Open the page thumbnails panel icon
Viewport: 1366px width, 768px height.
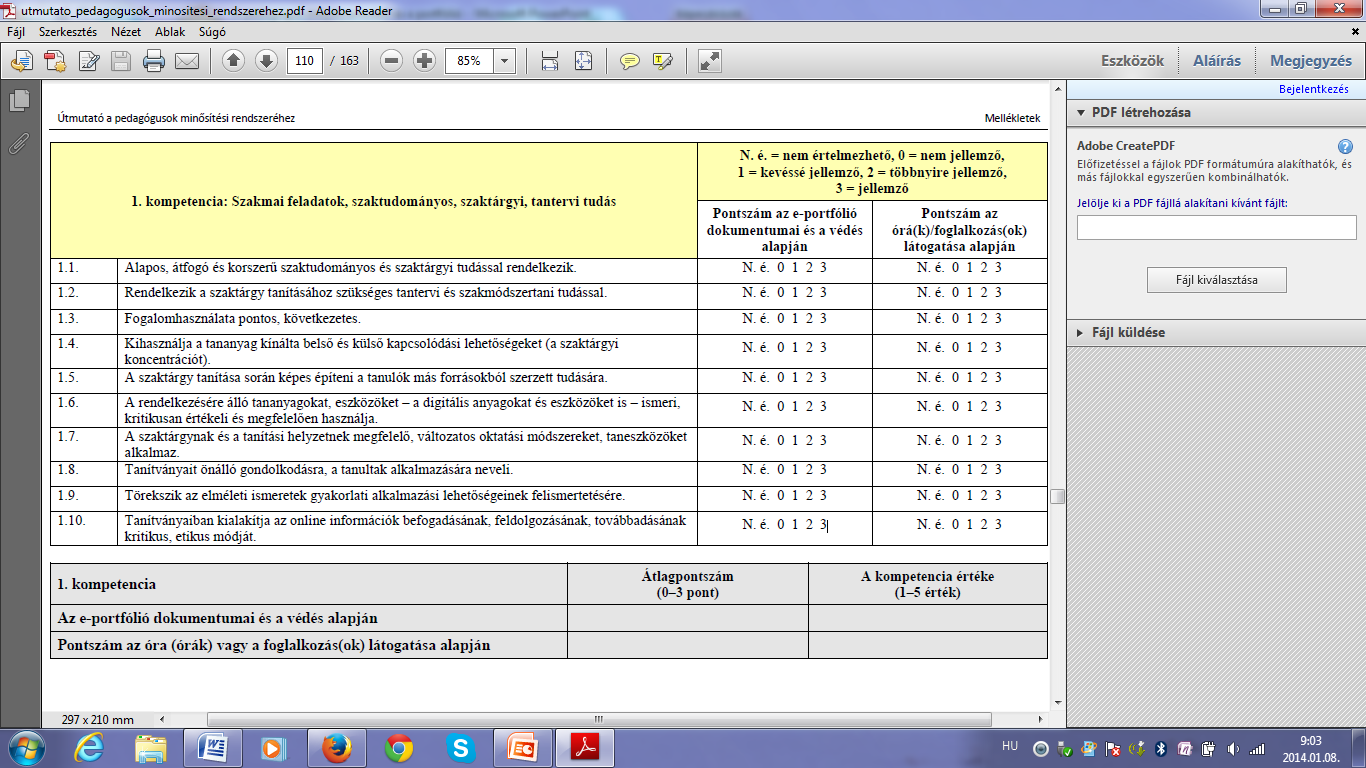point(19,101)
